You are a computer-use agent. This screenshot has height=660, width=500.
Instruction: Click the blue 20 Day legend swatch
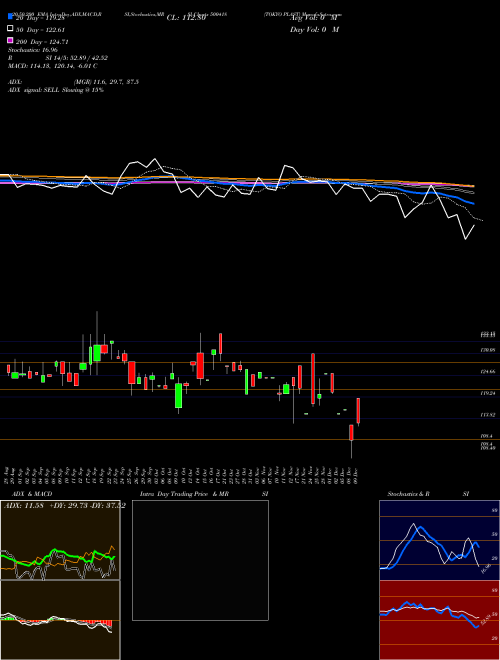coord(11,17)
